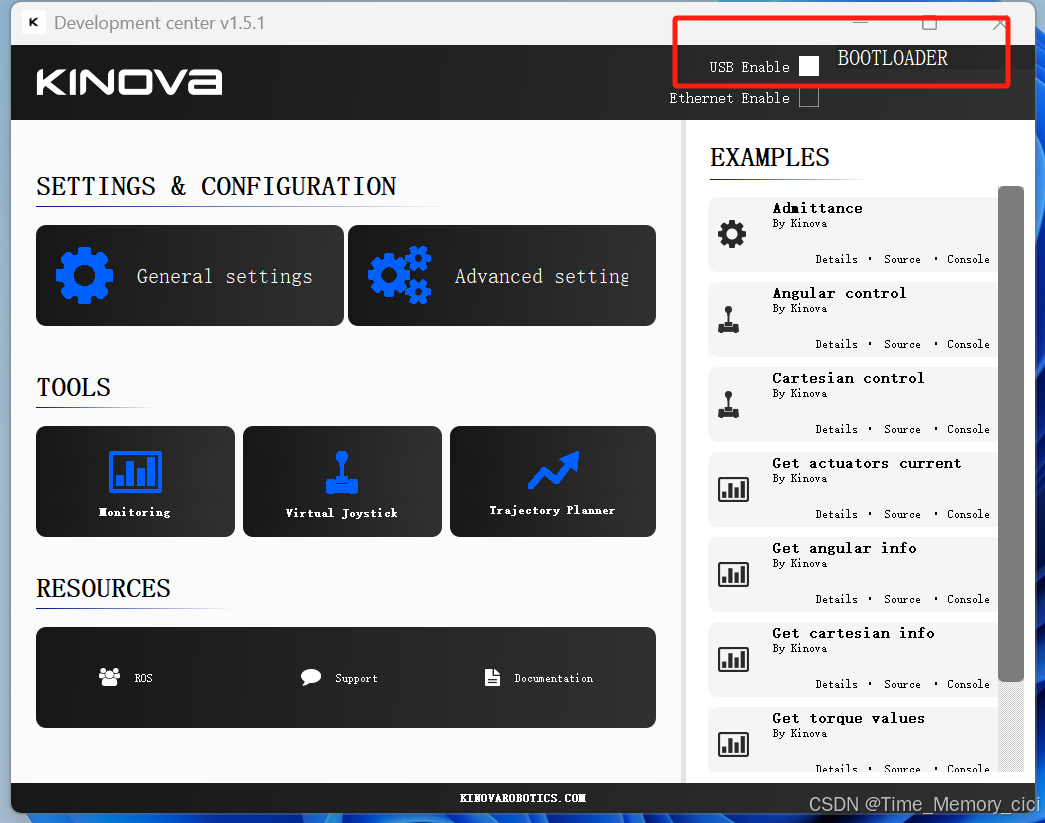Open Console for Admittance example
The width and height of the screenshot is (1045, 823).
[968, 259]
